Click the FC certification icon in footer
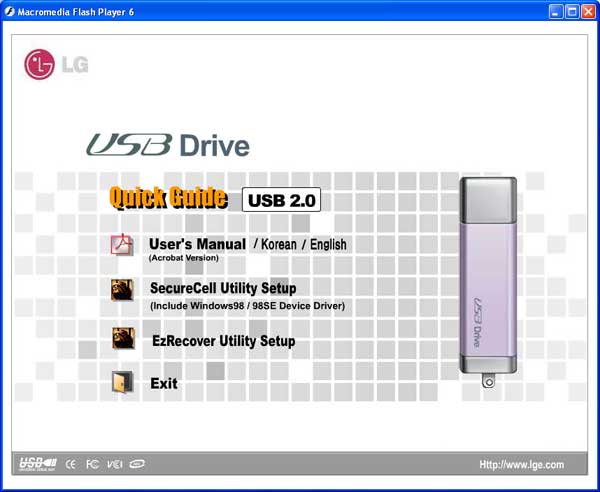600x492 pixels. pyautogui.click(x=92, y=464)
